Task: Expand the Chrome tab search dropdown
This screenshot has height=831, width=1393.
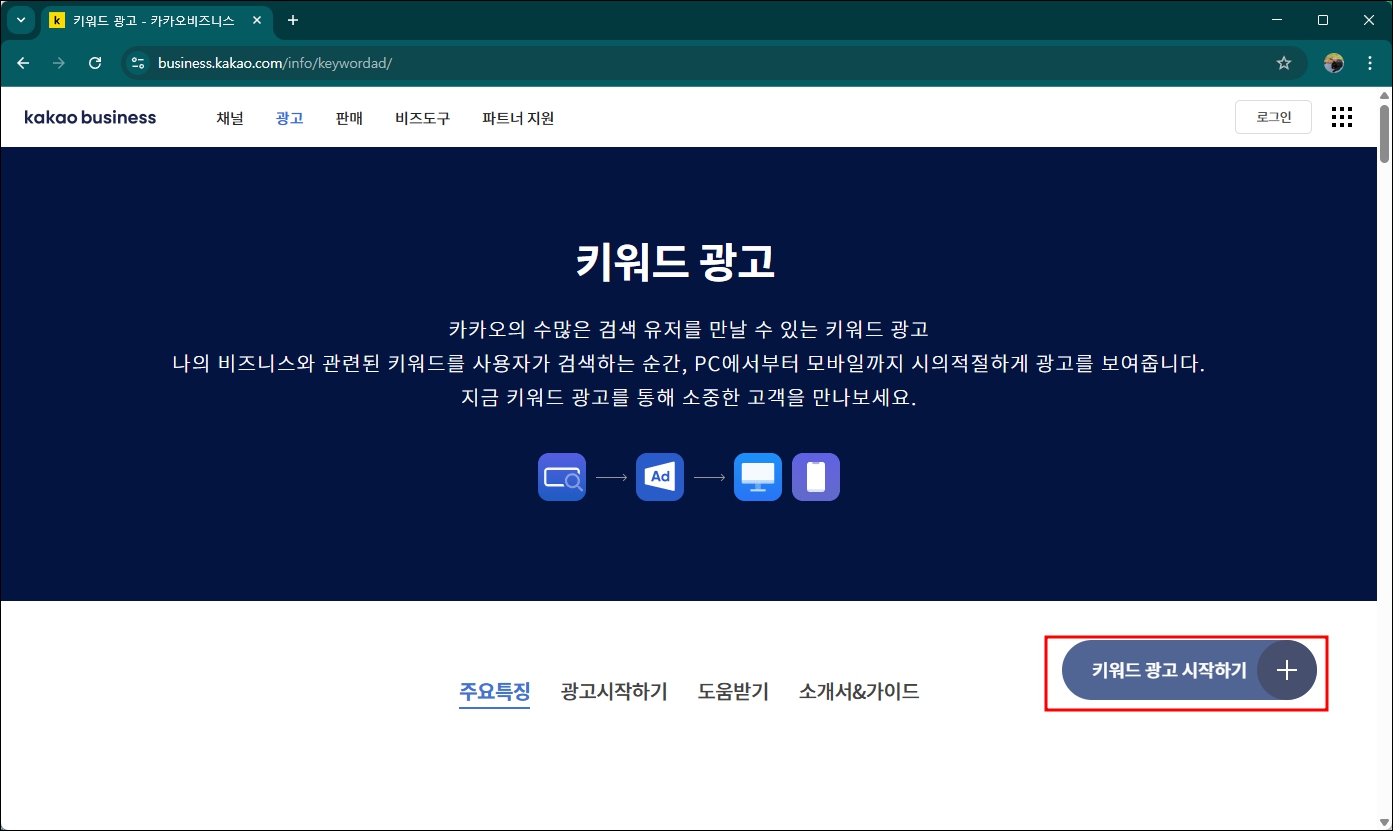Action: (x=21, y=20)
